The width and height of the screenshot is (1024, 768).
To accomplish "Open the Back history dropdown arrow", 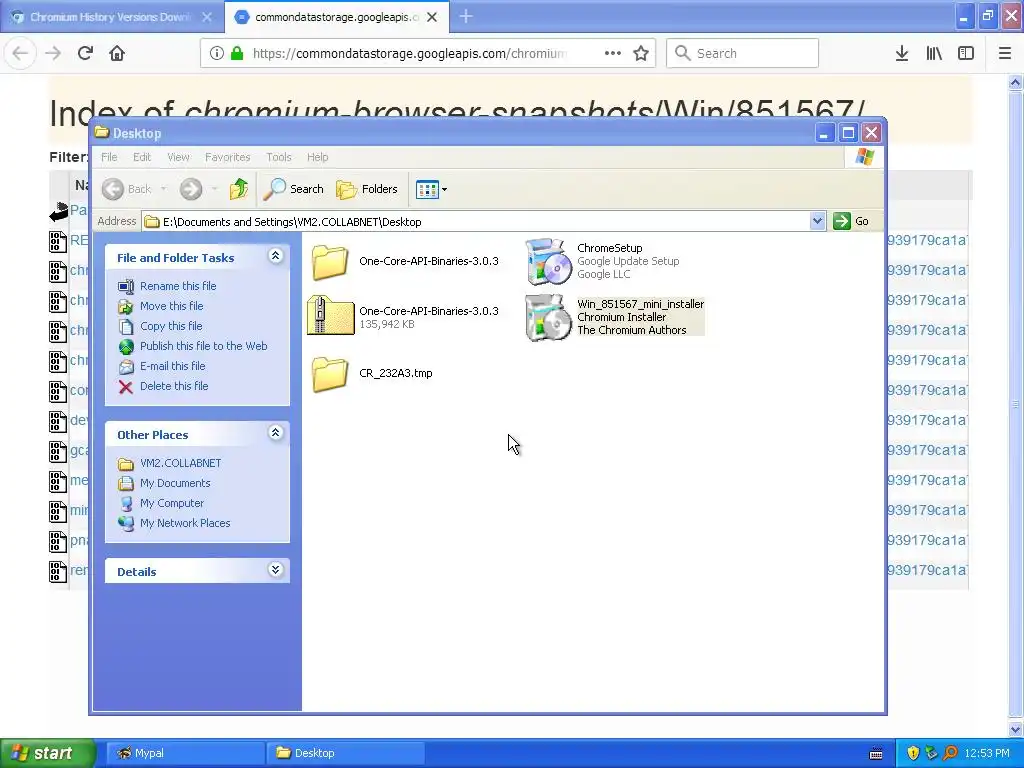I will click(x=163, y=189).
